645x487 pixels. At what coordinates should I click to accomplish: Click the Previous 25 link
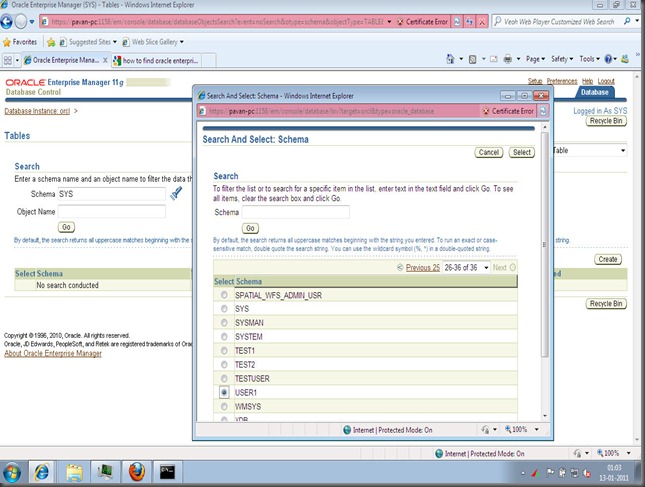422,268
